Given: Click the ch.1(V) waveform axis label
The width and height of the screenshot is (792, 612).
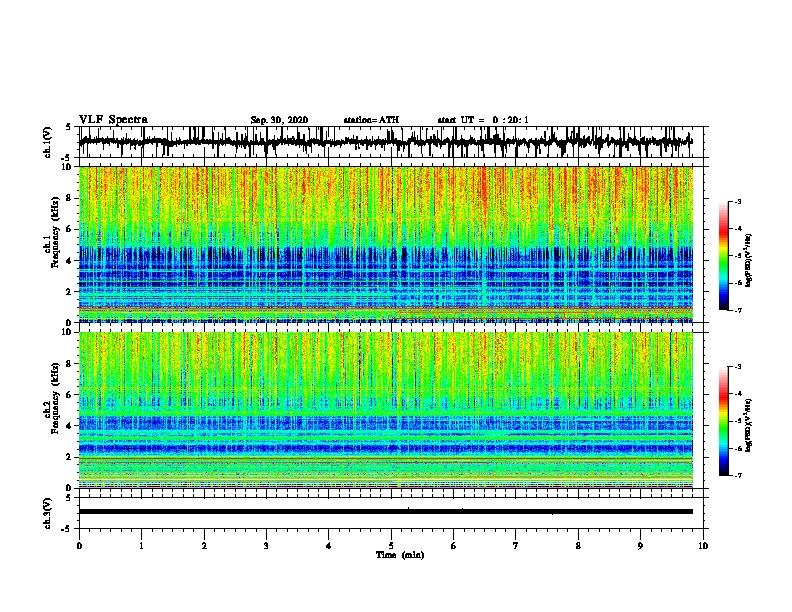Looking at the screenshot, I should coord(47,142).
